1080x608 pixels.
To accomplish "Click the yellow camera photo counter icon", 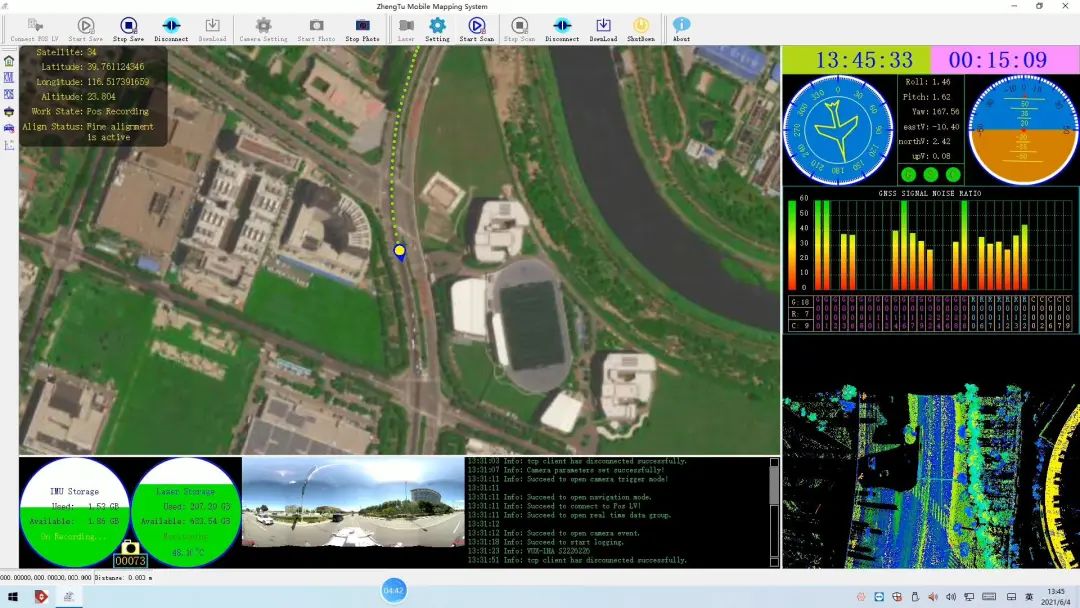I will [130, 547].
